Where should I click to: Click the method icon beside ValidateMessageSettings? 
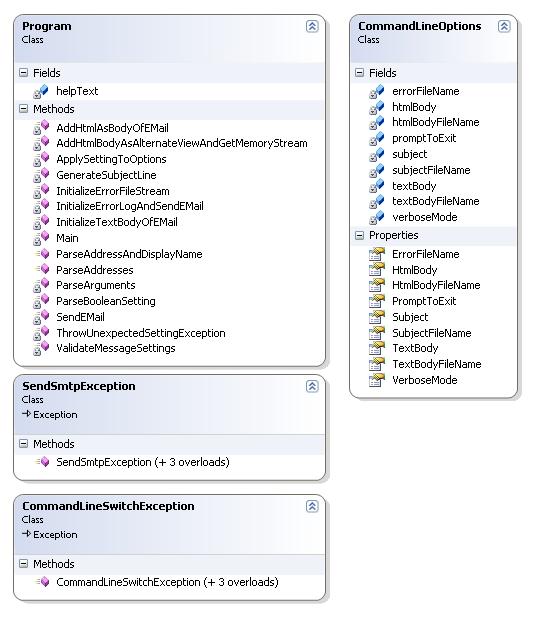[41, 348]
